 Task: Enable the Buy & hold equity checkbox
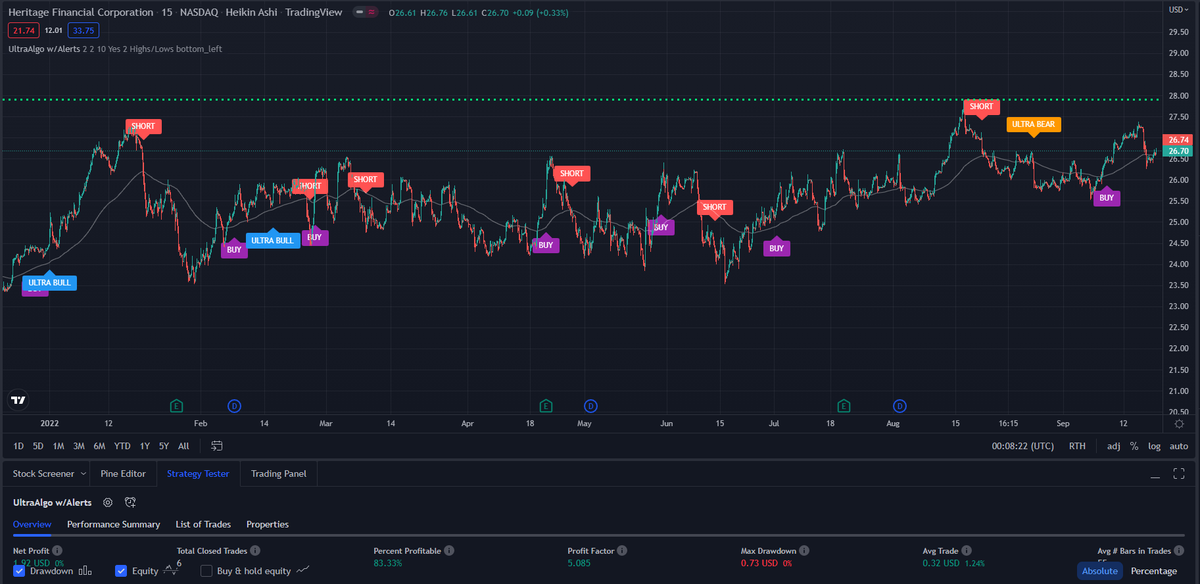[207, 571]
